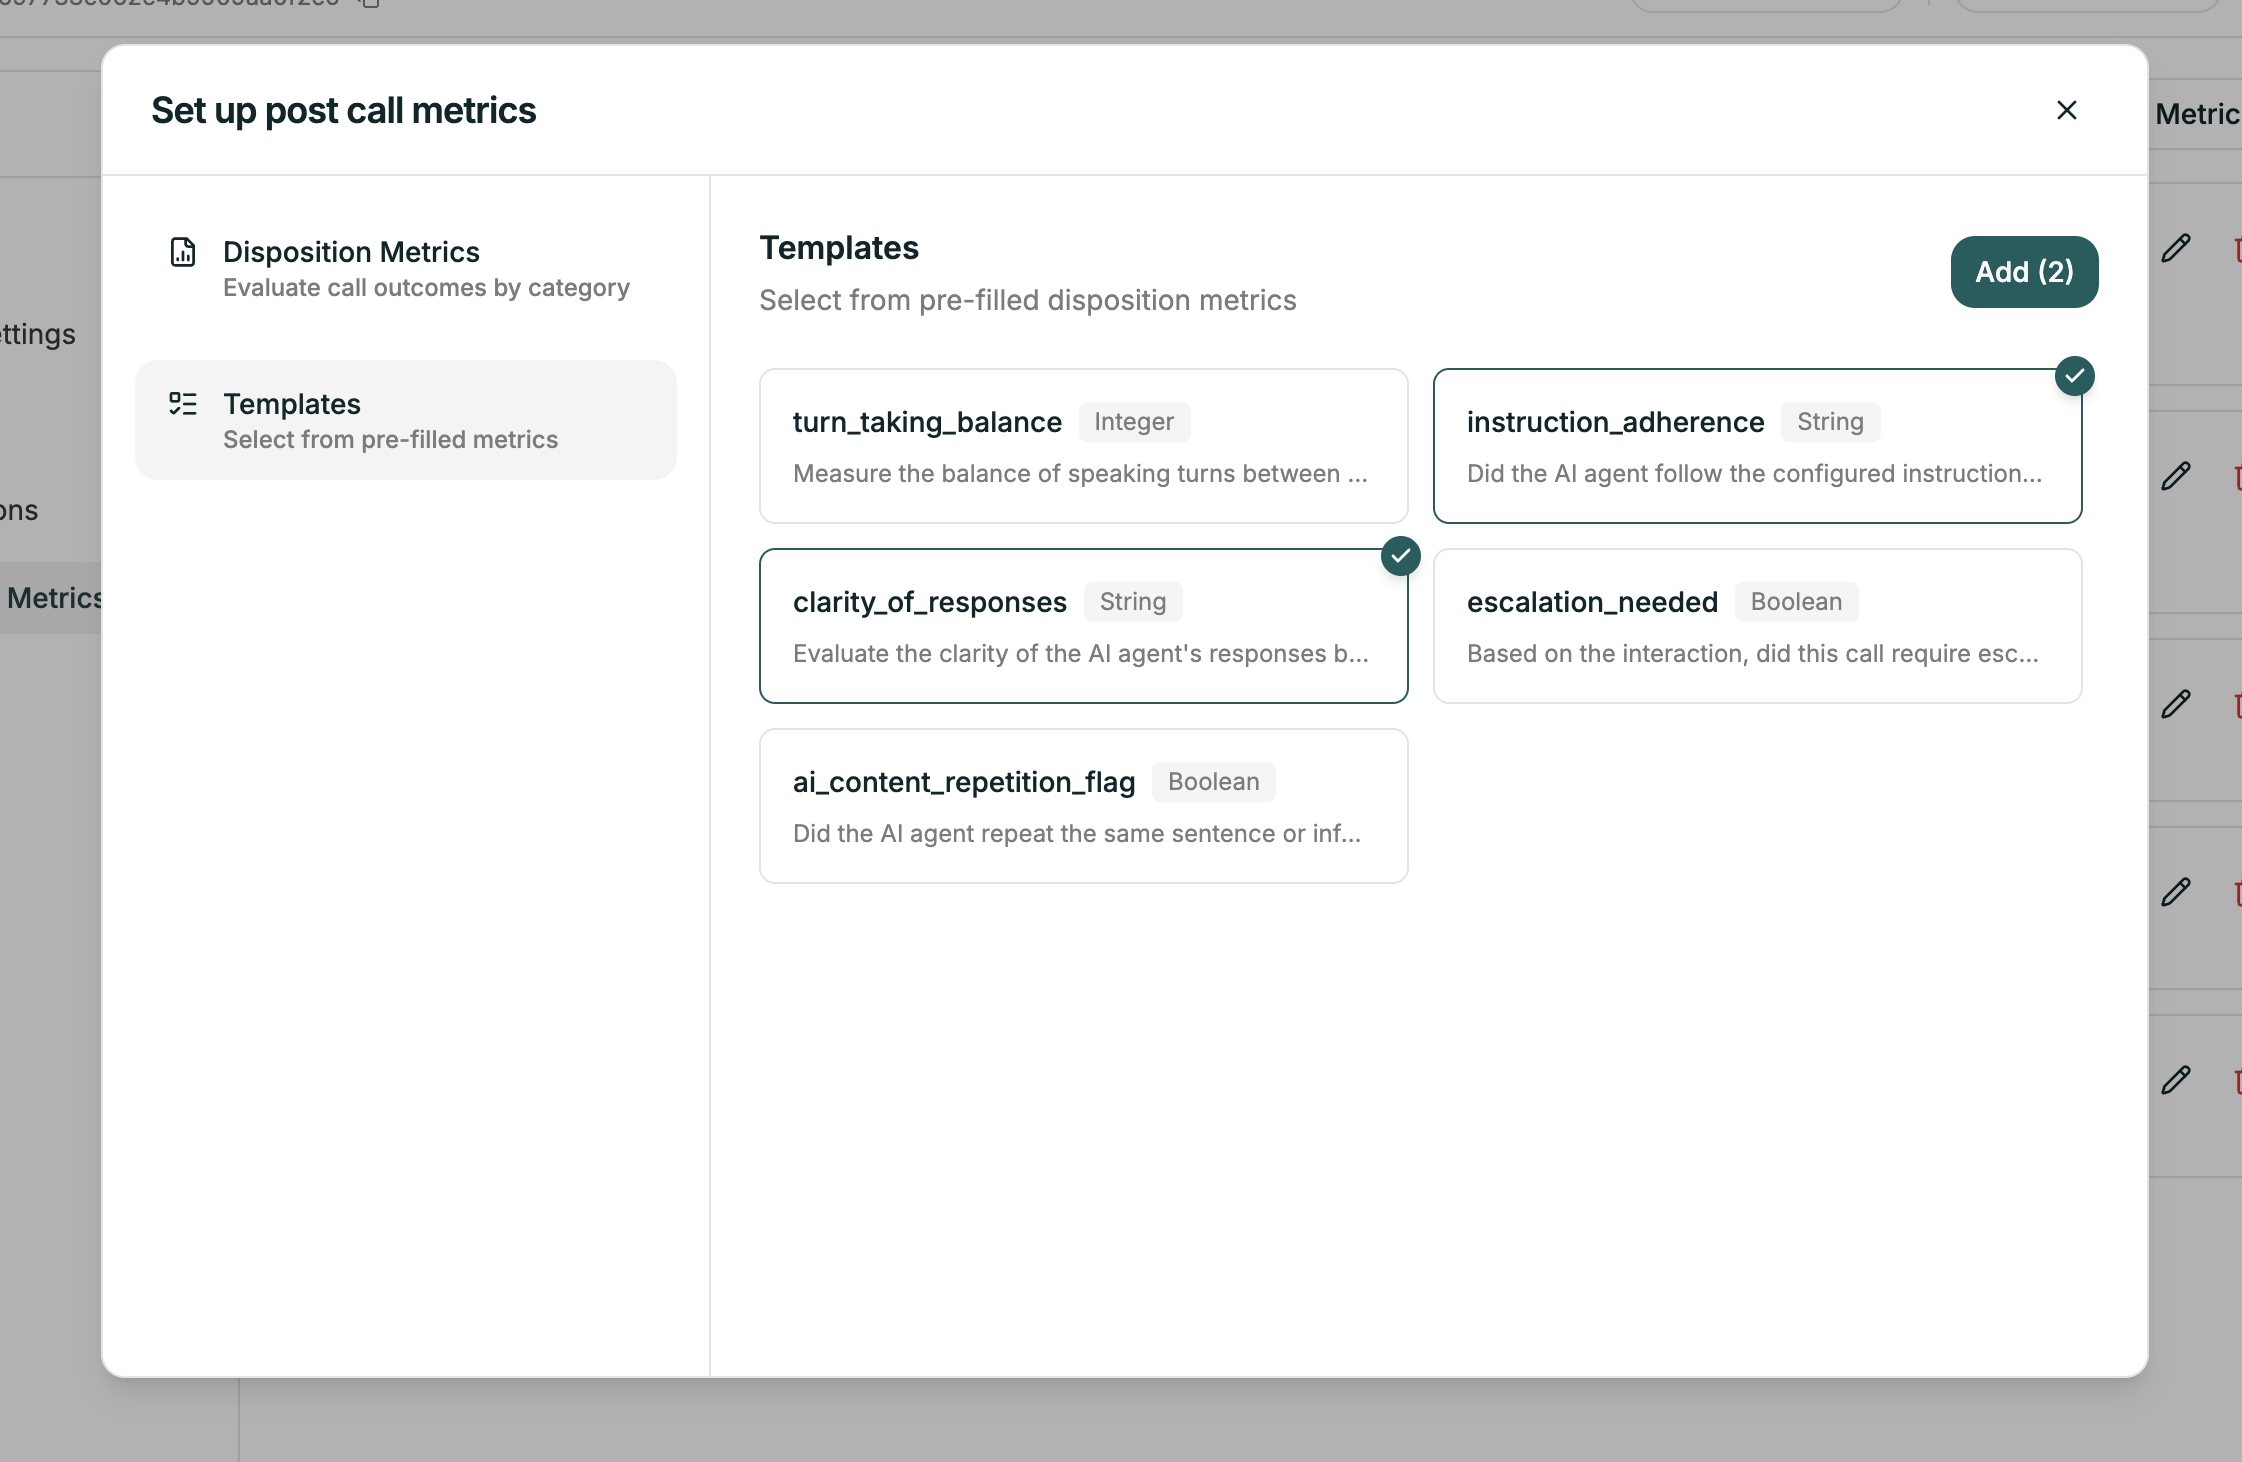Deselect the instruction_adherence template checkmark
The width and height of the screenshot is (2242, 1462).
pos(2074,375)
